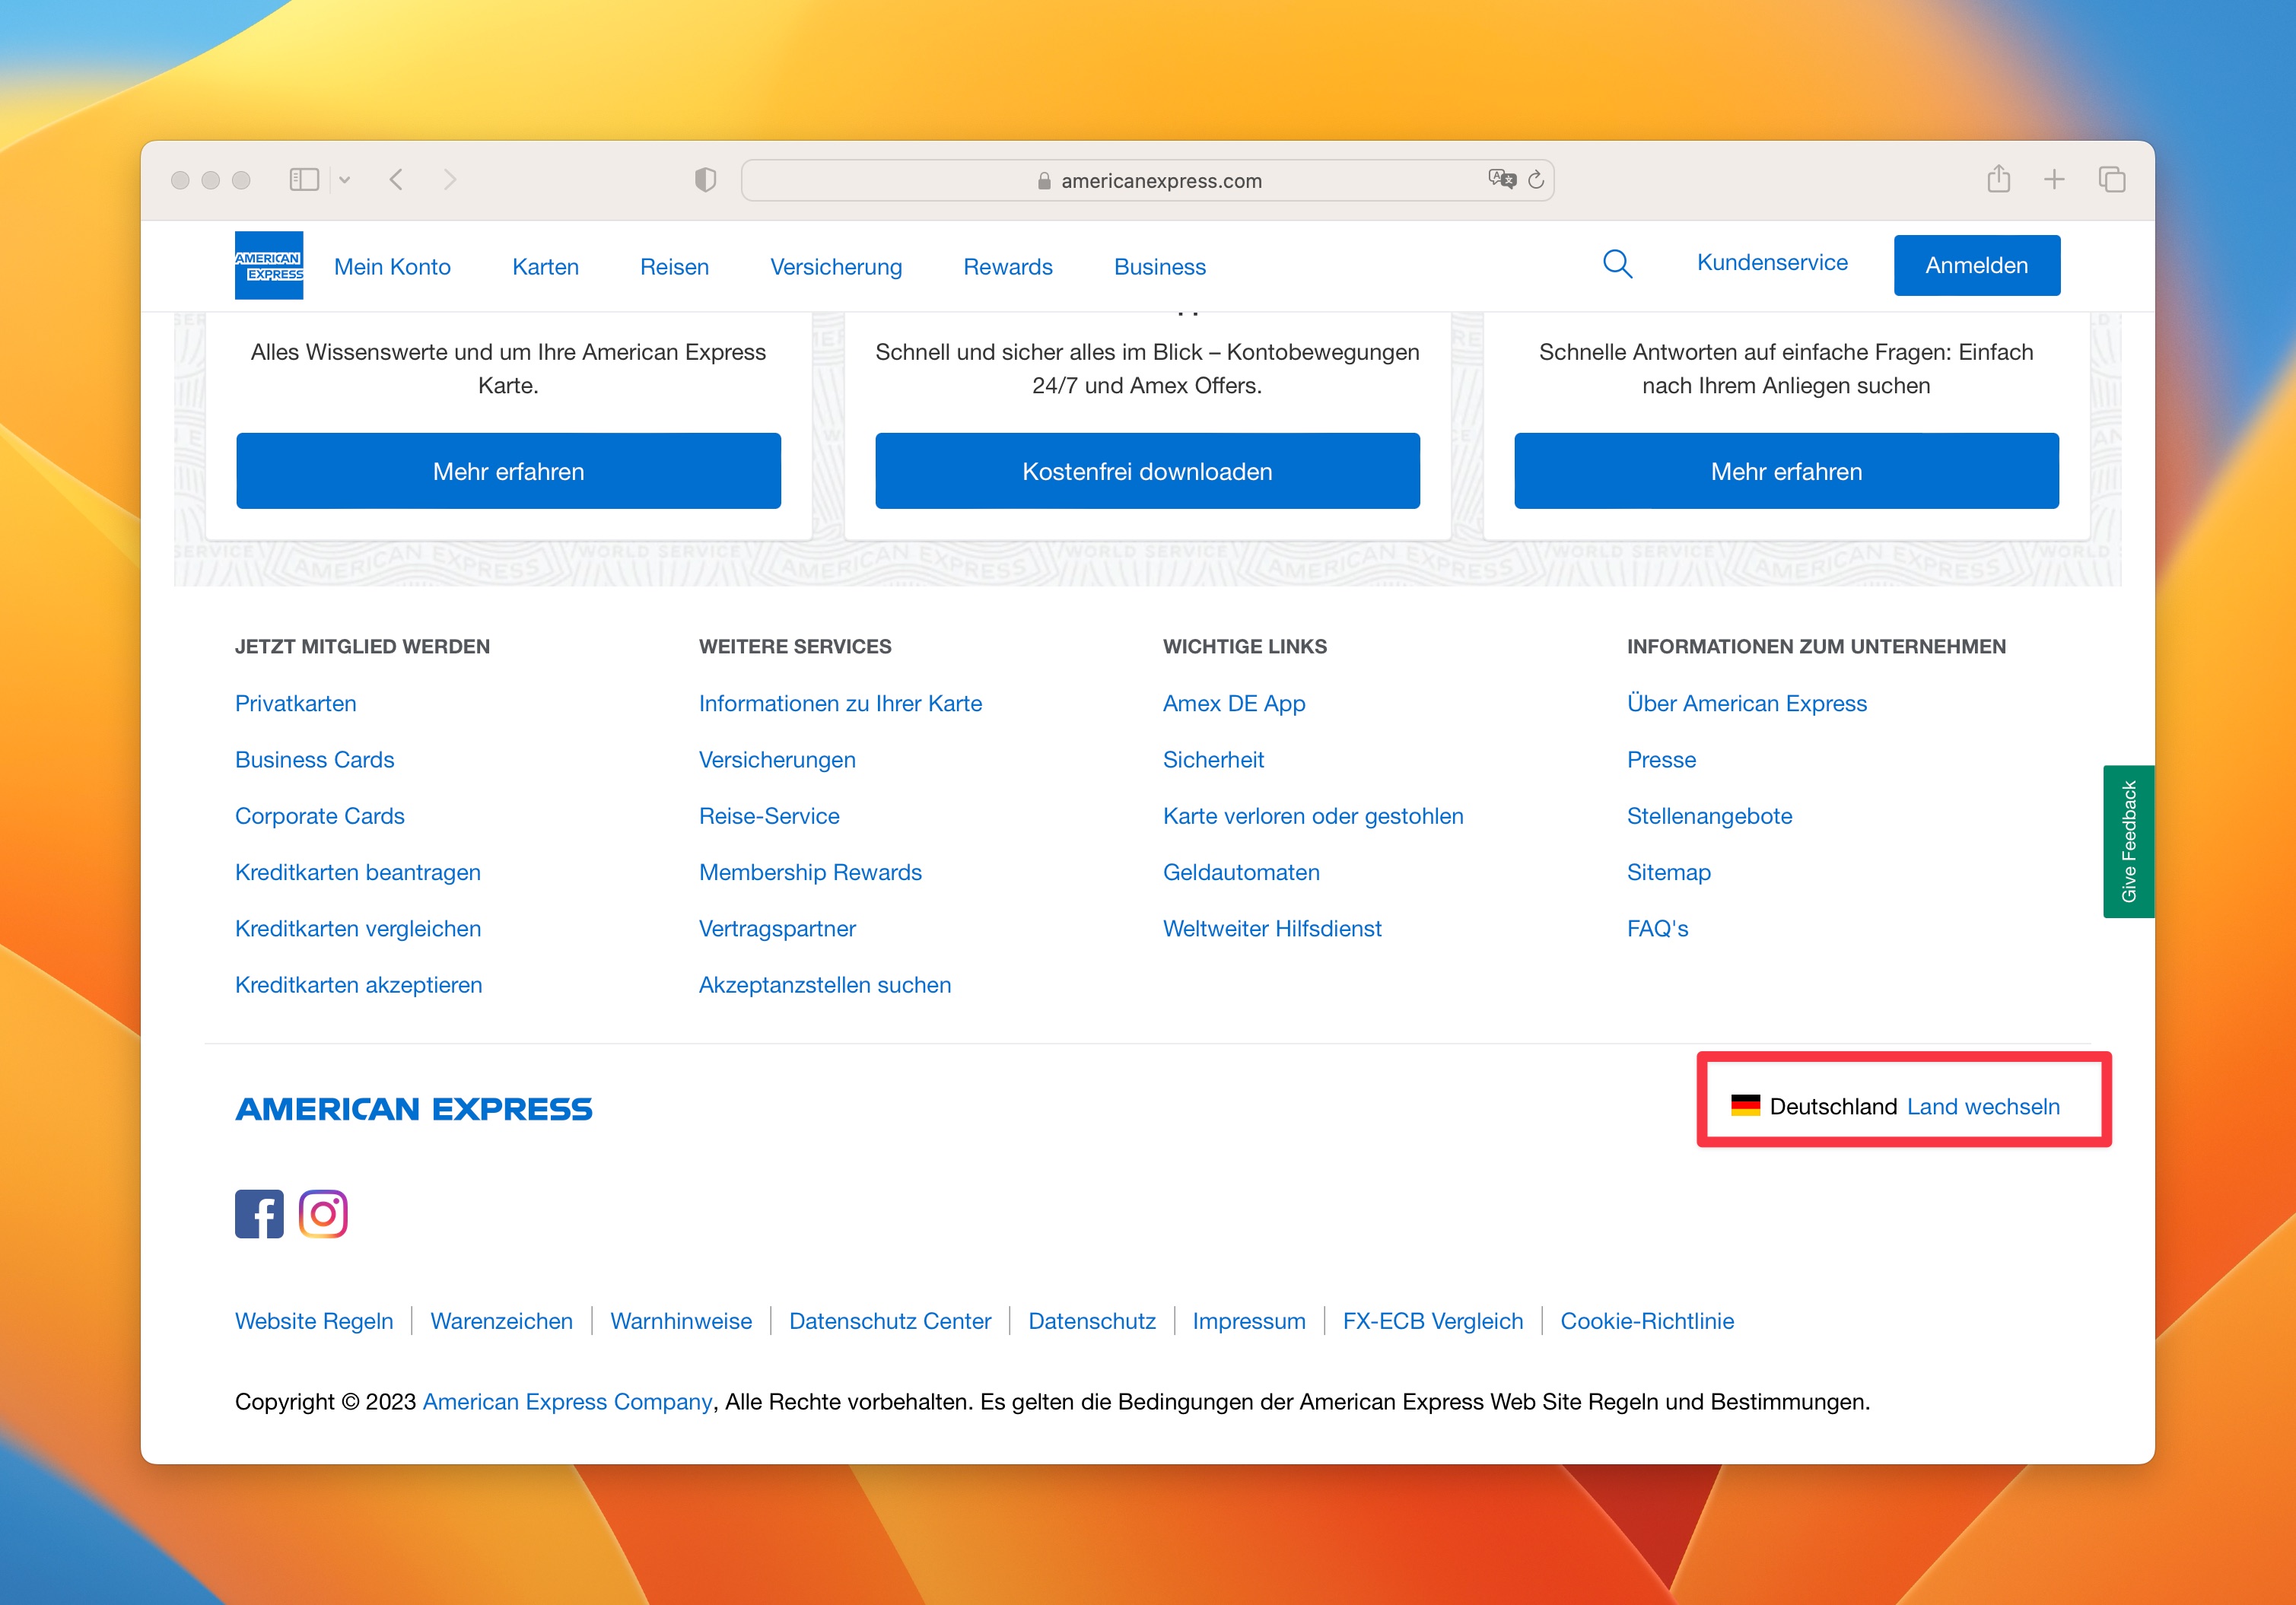This screenshot has height=1605, width=2296.
Task: Open the privacy report shield icon
Action: pyautogui.click(x=706, y=180)
